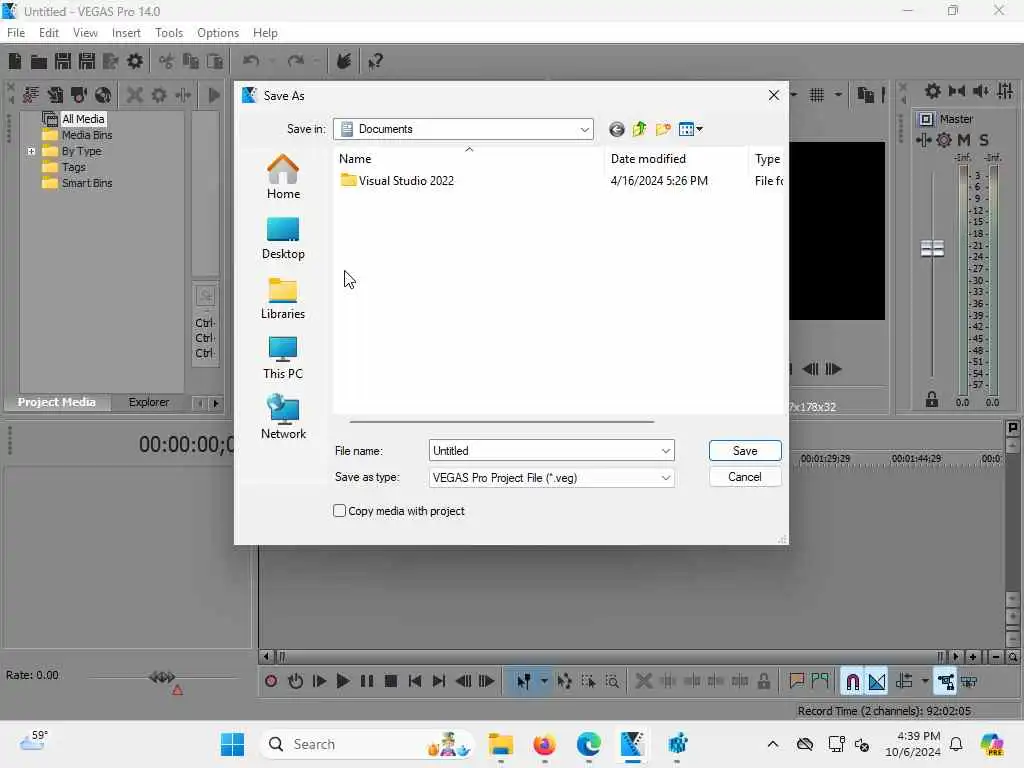1024x768 pixels.
Task: Click the Go to Start transport button
Action: (x=415, y=681)
